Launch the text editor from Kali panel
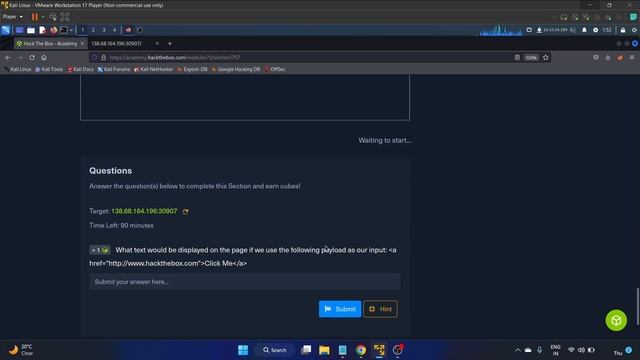 point(42,30)
